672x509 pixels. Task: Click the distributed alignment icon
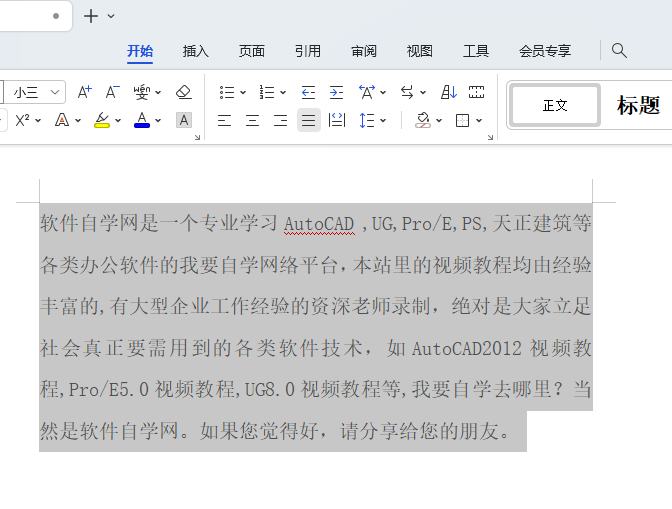(336, 120)
